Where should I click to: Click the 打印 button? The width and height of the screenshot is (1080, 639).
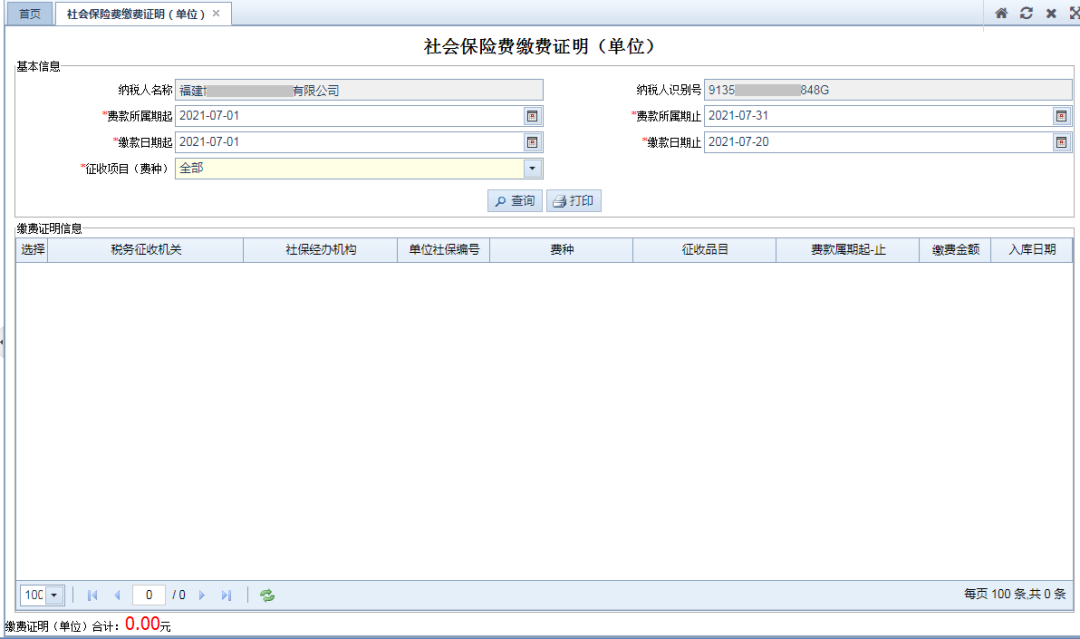[573, 200]
